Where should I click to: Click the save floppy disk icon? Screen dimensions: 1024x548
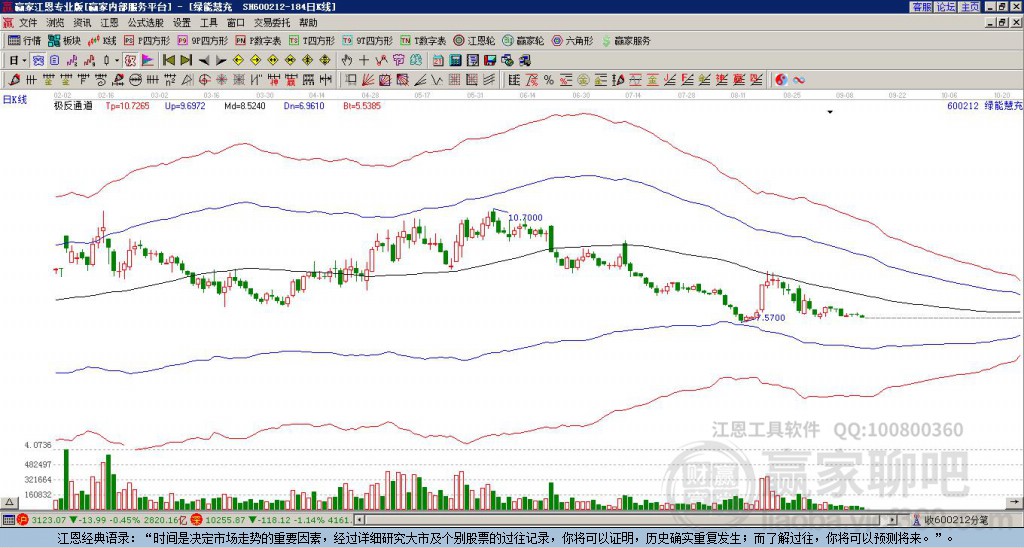click(x=490, y=60)
